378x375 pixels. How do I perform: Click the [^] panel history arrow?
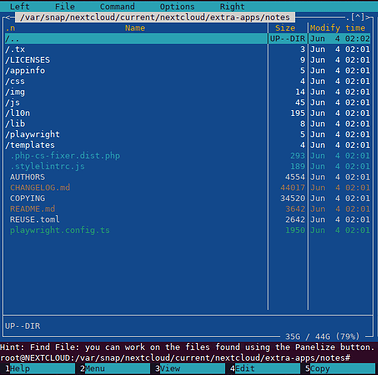click(x=358, y=17)
